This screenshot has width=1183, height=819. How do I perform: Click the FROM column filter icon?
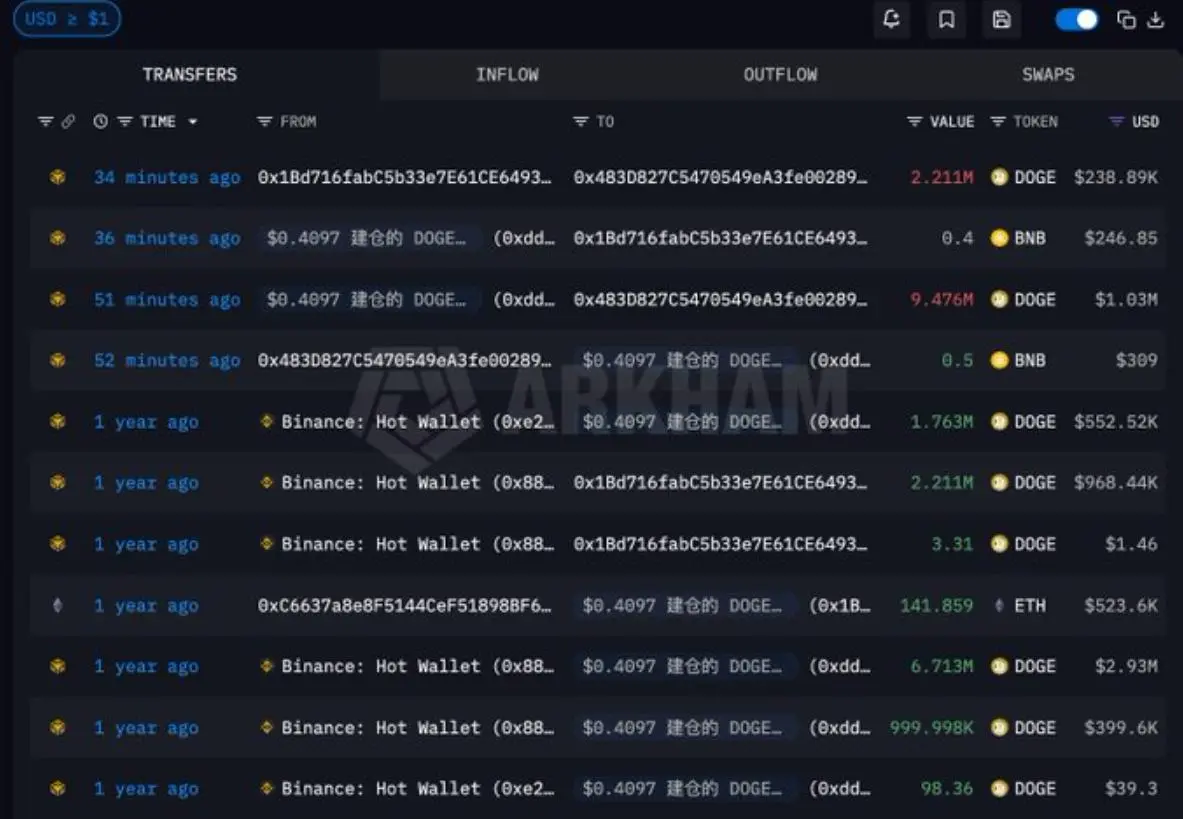[x=264, y=121]
